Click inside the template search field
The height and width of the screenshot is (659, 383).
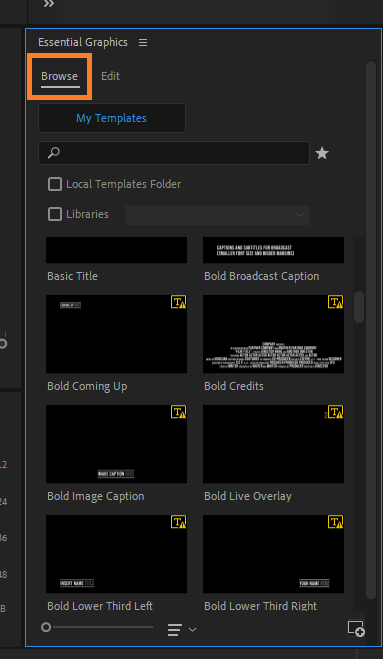point(174,153)
